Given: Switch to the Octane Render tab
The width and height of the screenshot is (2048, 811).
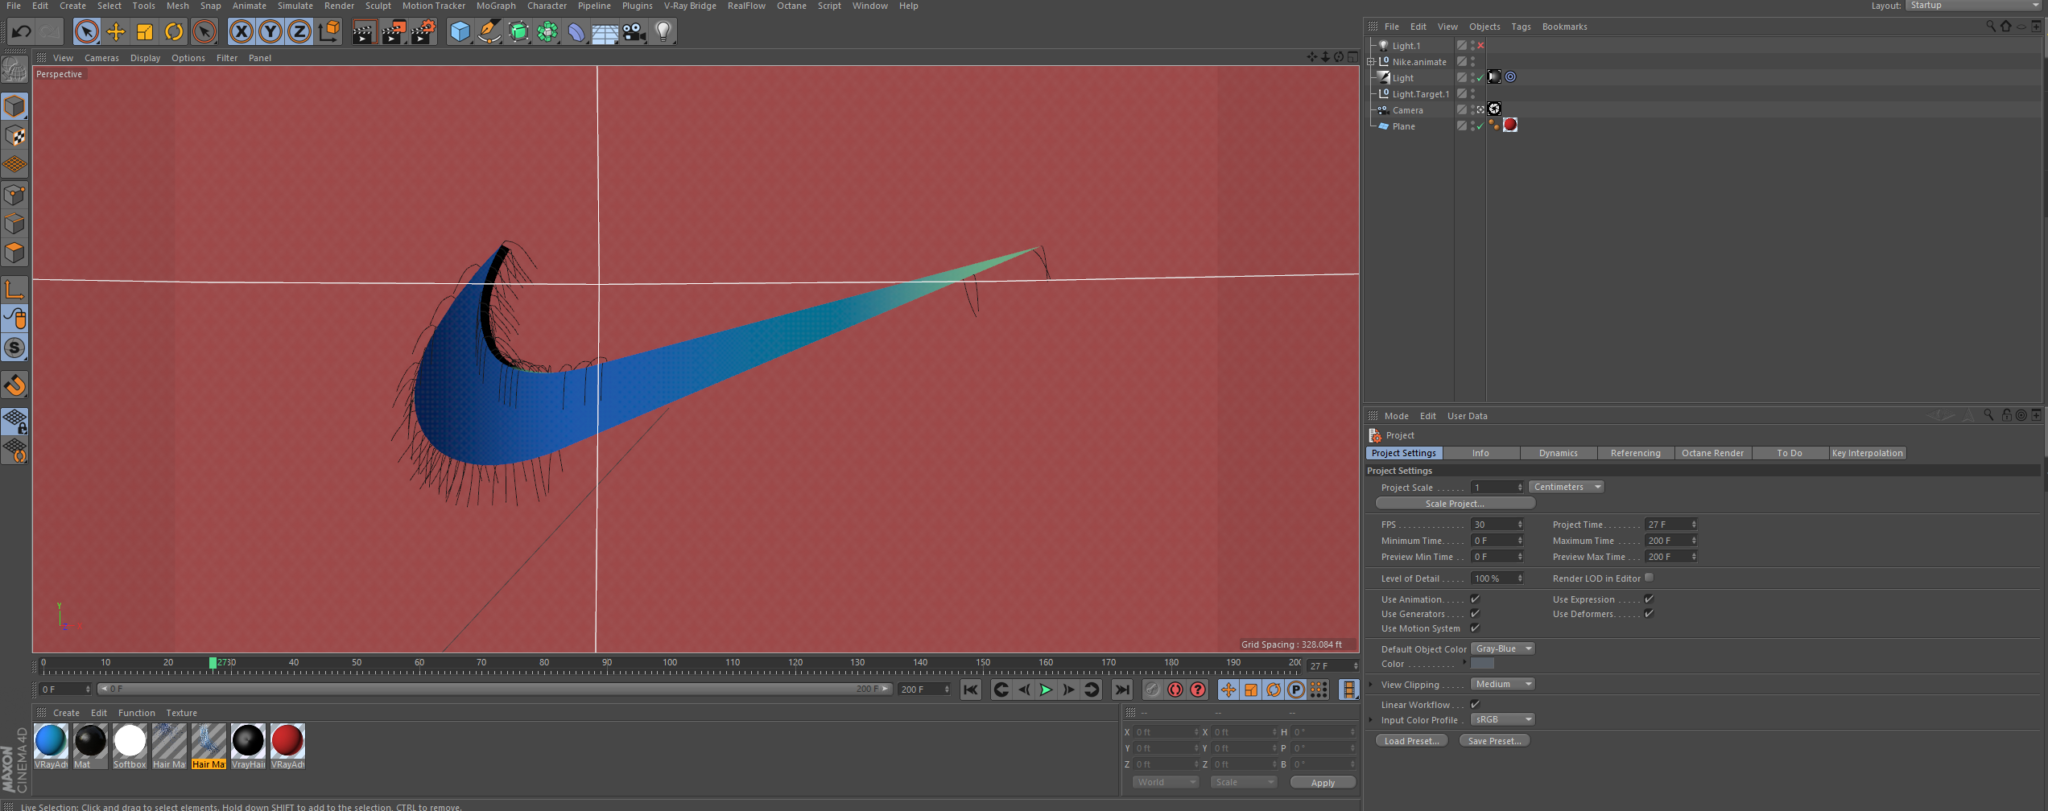Looking at the screenshot, I should click(1712, 453).
